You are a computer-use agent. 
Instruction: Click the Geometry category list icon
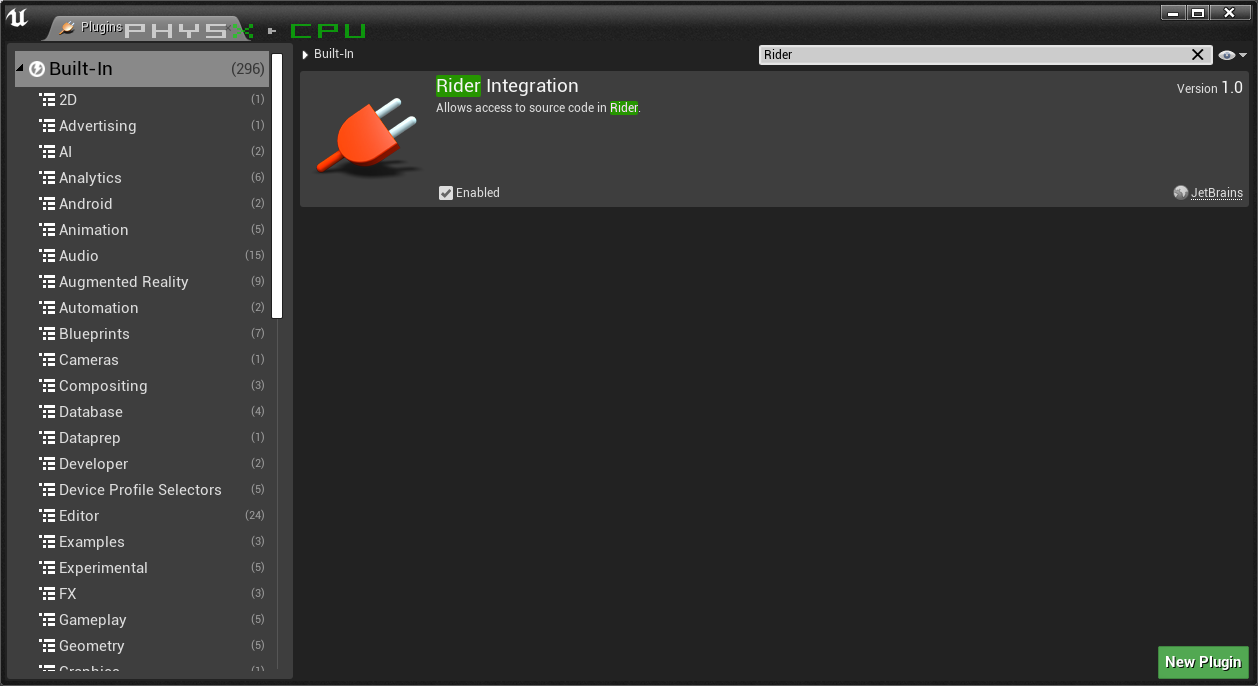(x=47, y=646)
